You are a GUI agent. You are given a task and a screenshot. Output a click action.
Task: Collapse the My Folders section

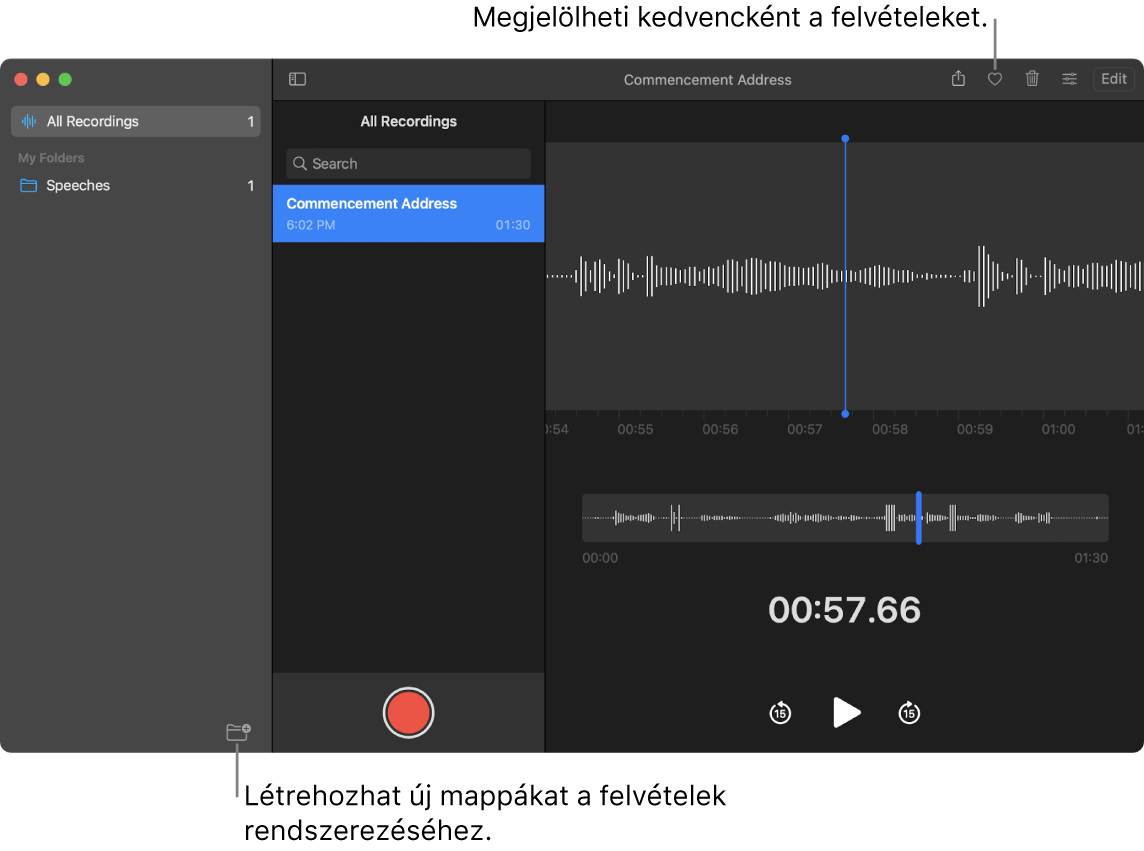(x=50, y=157)
